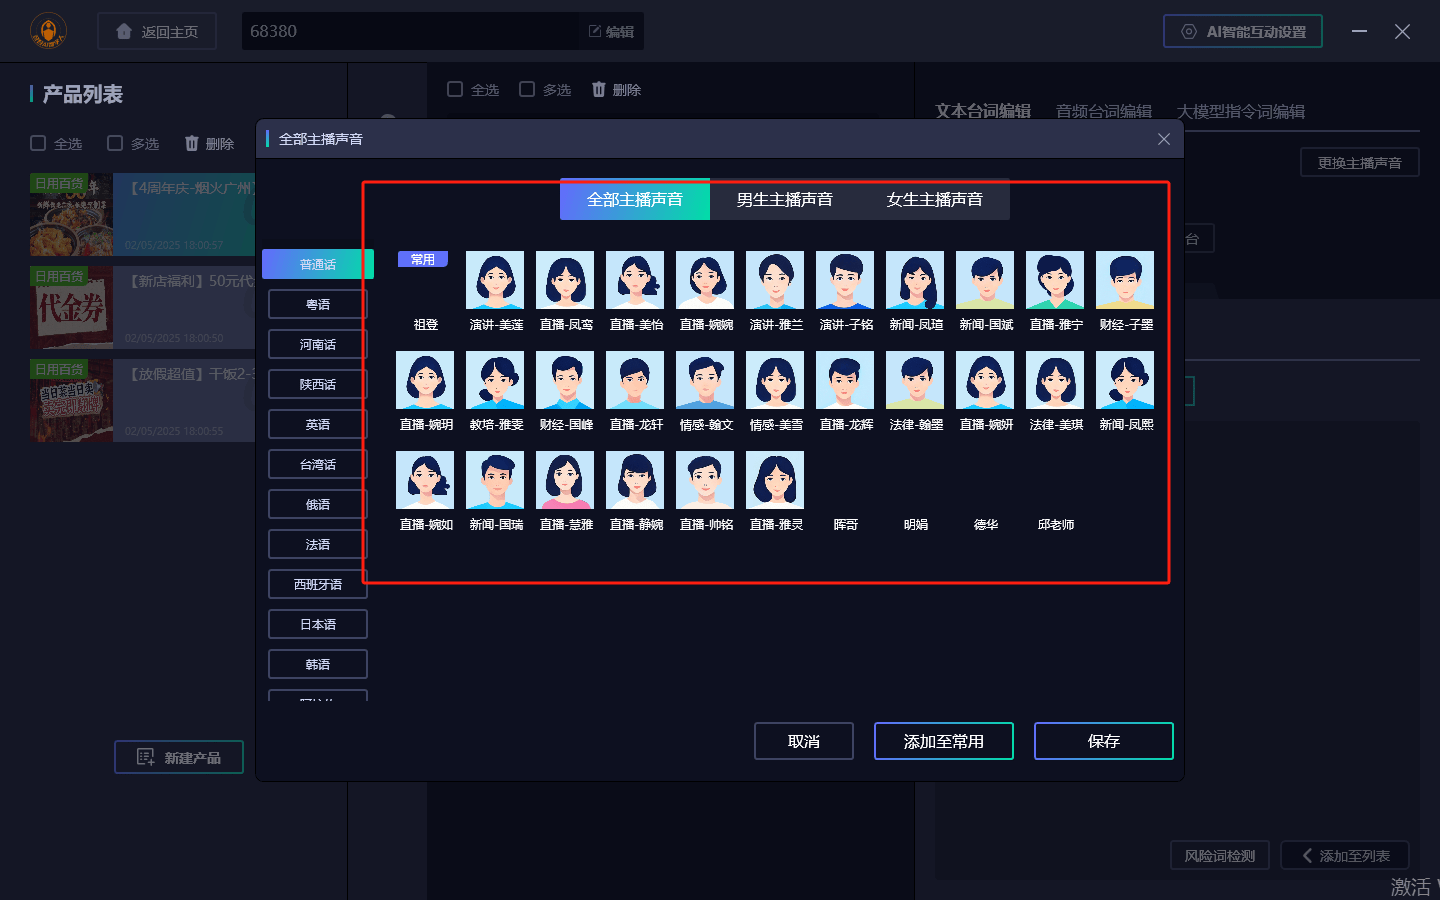The image size is (1440, 900).
Task: Check the 全选 box left of the top 多选
Action: pyautogui.click(x=455, y=90)
